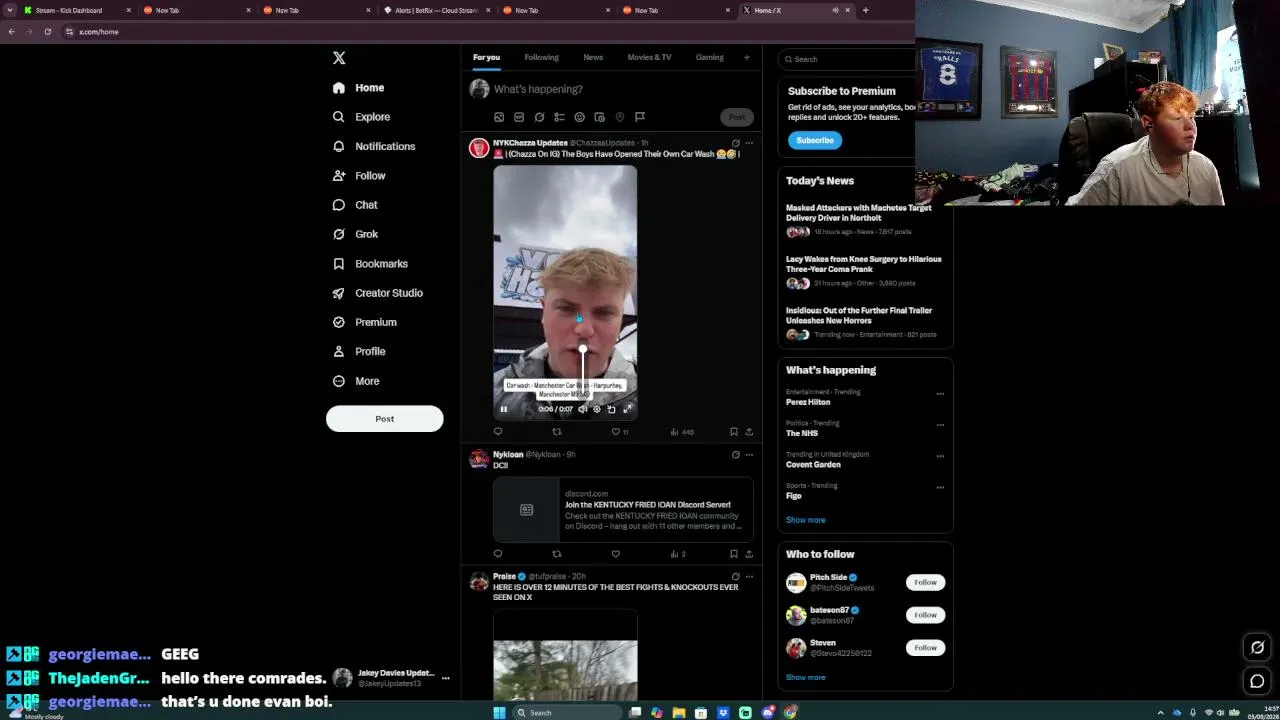This screenshot has height=720, width=1280.
Task: Repost the NYKChazza Updates post
Action: click(557, 432)
